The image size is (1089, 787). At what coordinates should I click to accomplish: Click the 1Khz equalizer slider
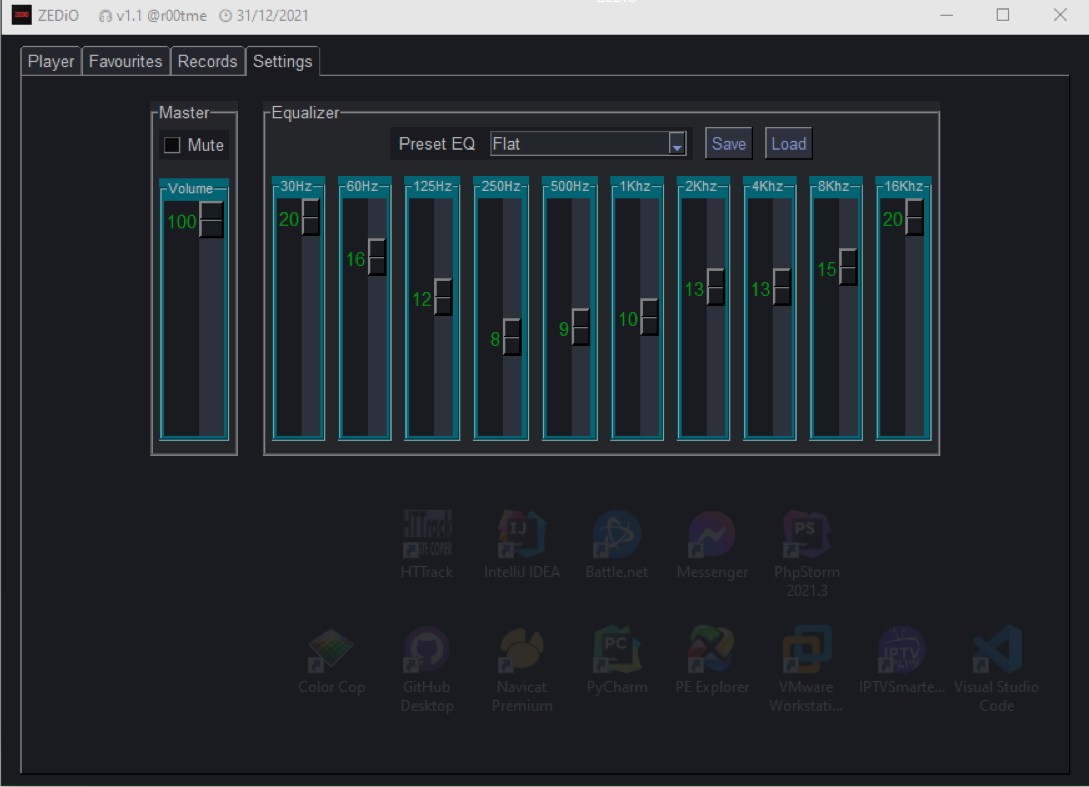[x=651, y=317]
